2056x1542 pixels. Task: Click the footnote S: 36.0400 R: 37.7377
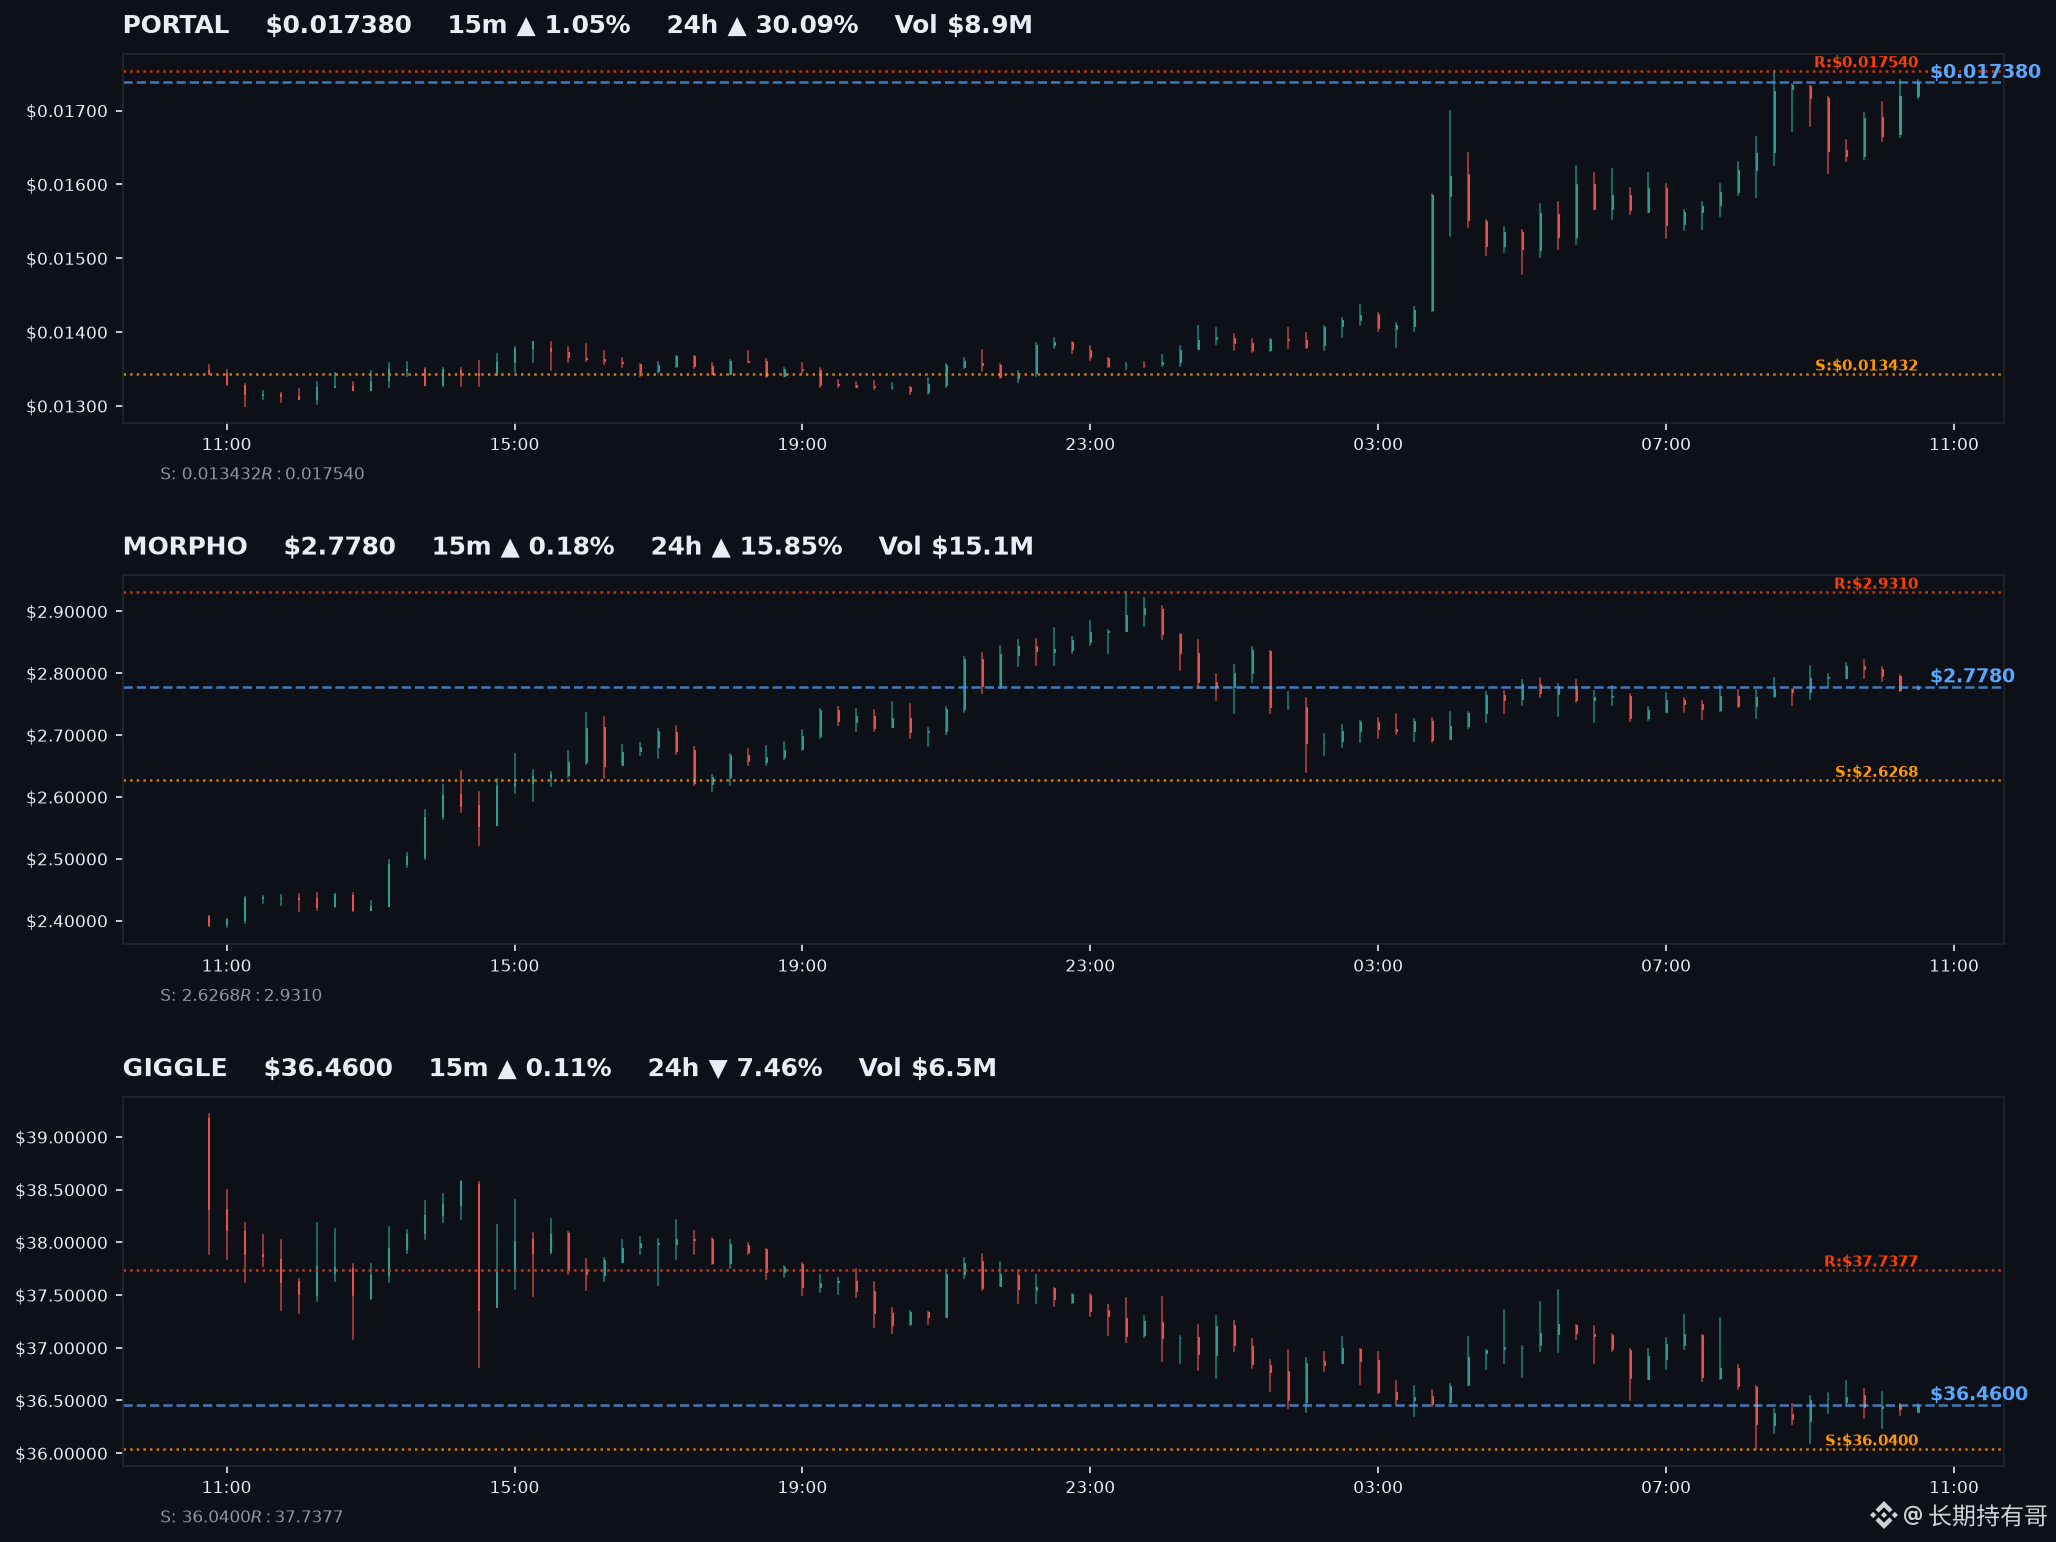[x=251, y=1517]
